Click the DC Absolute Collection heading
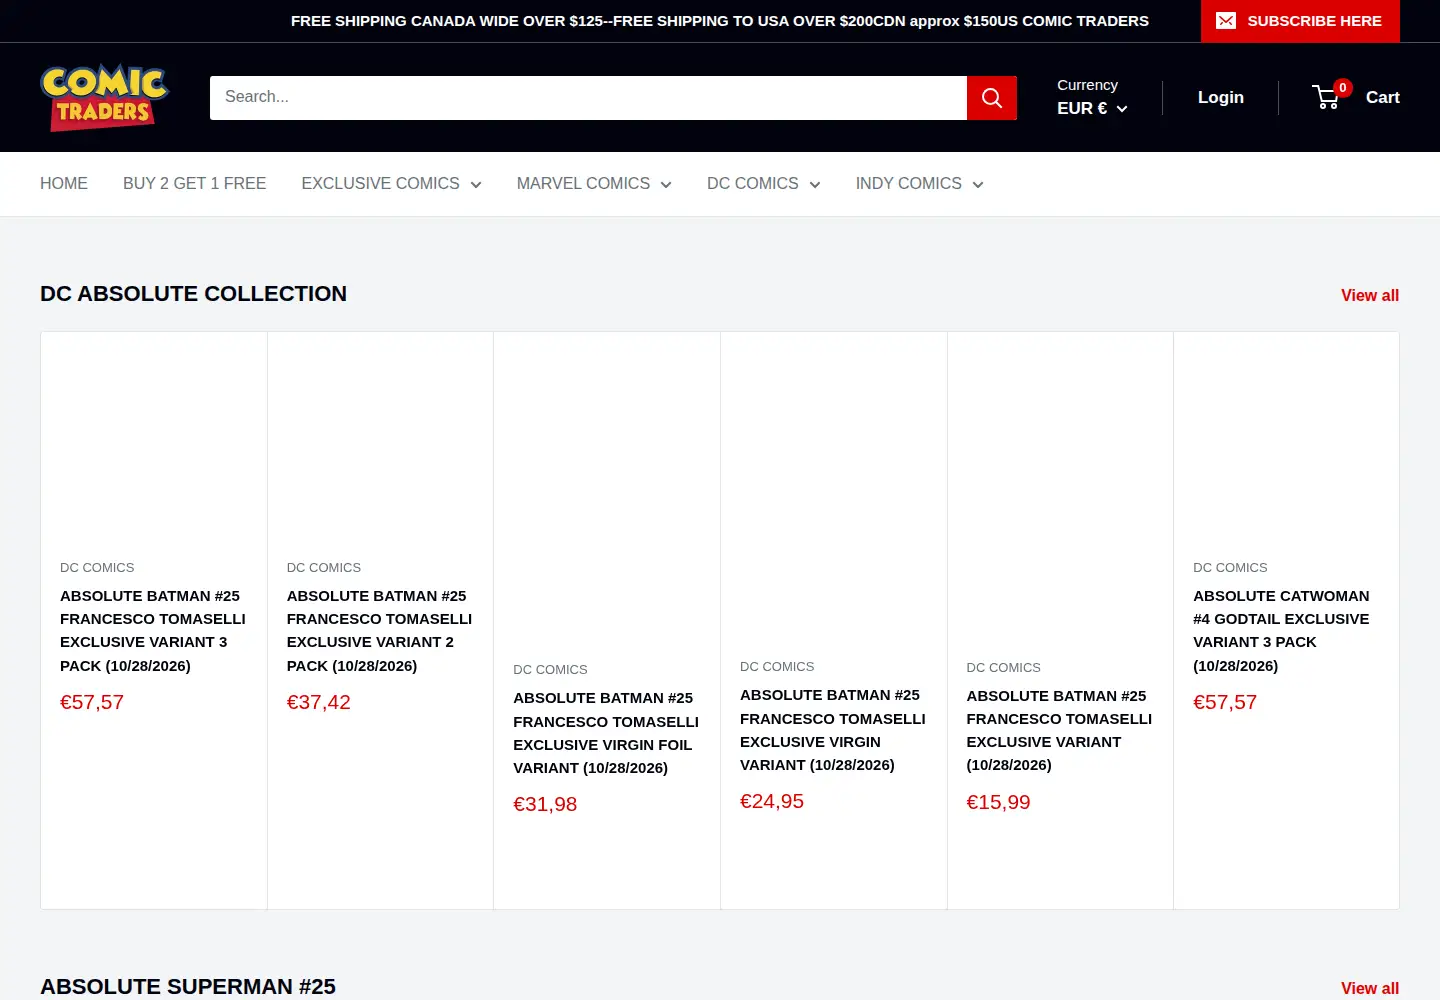 point(193,294)
